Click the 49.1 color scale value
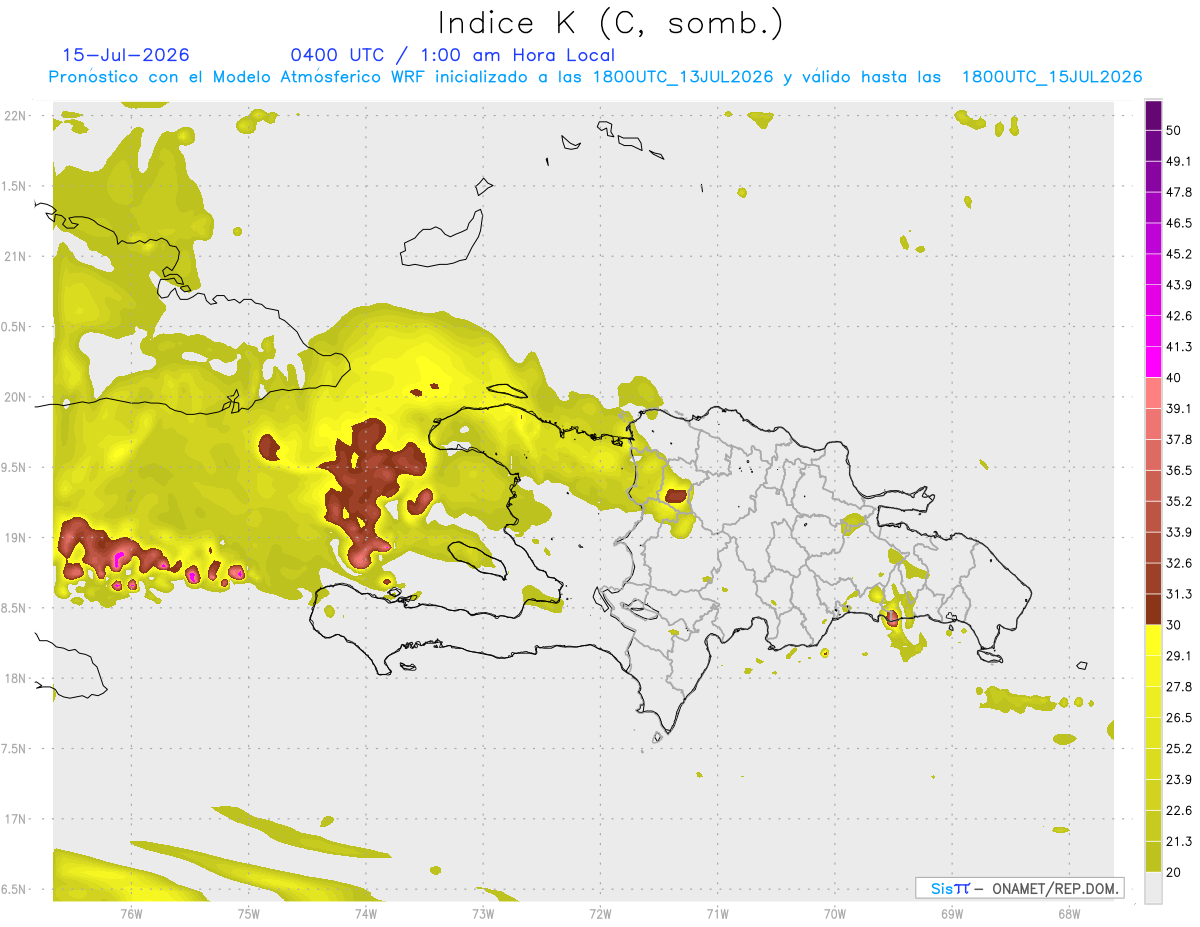 (1179, 161)
